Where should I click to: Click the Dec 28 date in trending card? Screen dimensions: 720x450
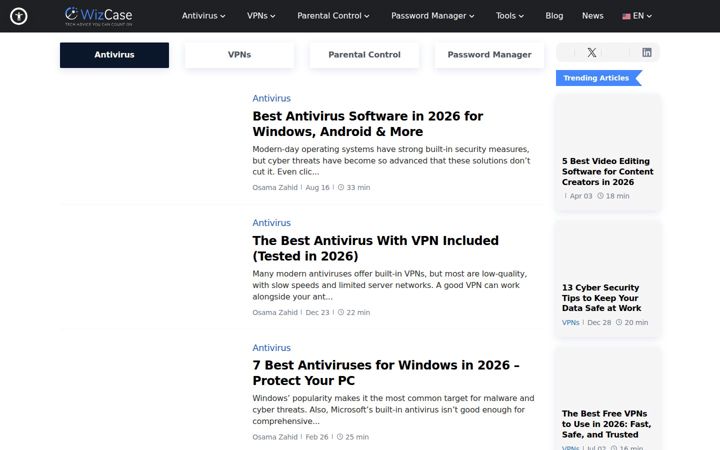pos(599,323)
